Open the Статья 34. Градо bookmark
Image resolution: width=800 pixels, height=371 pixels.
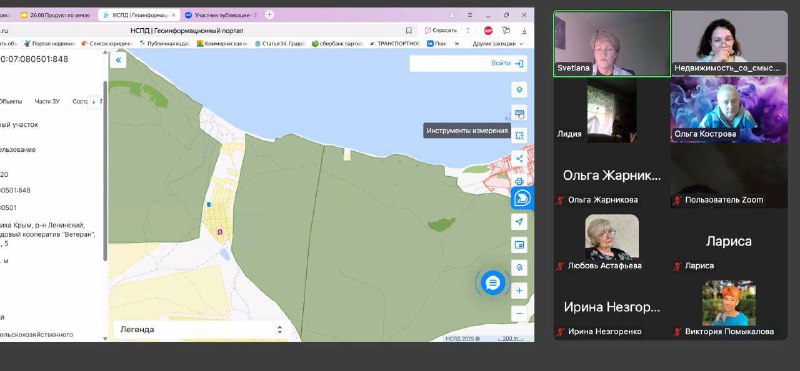(280, 44)
